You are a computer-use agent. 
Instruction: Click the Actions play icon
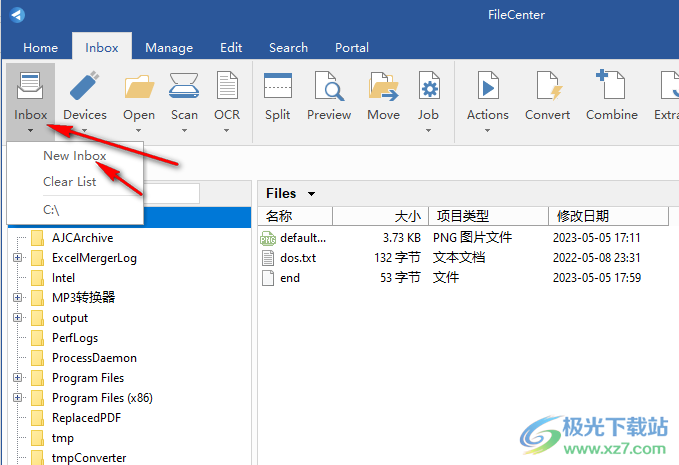(x=488, y=86)
